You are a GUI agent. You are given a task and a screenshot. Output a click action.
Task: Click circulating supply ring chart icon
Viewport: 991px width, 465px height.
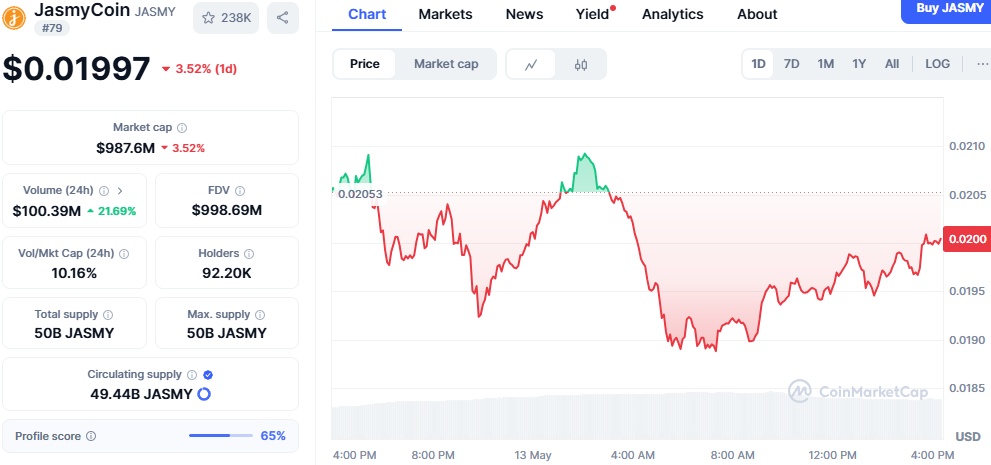point(204,394)
